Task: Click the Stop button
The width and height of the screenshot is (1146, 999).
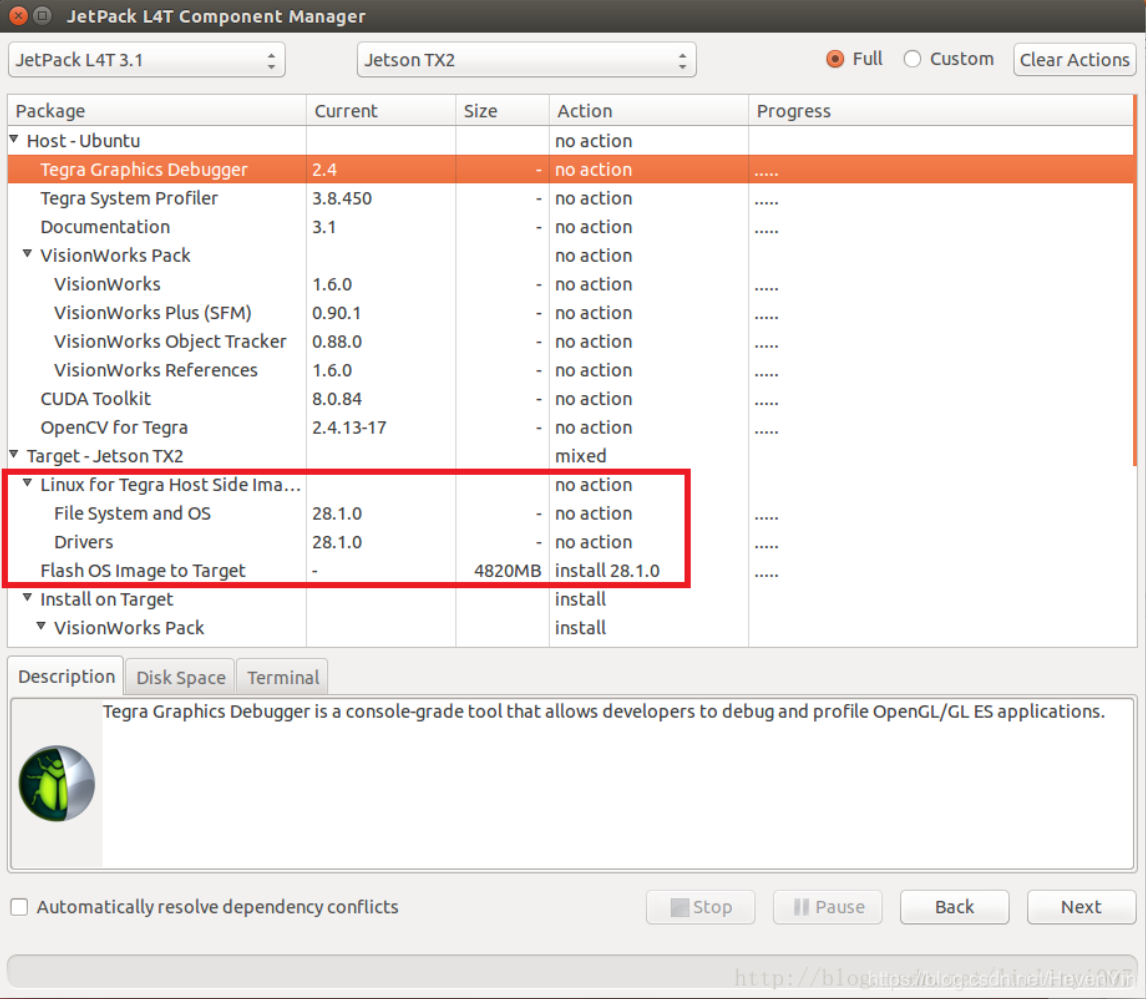Action: pyautogui.click(x=700, y=907)
